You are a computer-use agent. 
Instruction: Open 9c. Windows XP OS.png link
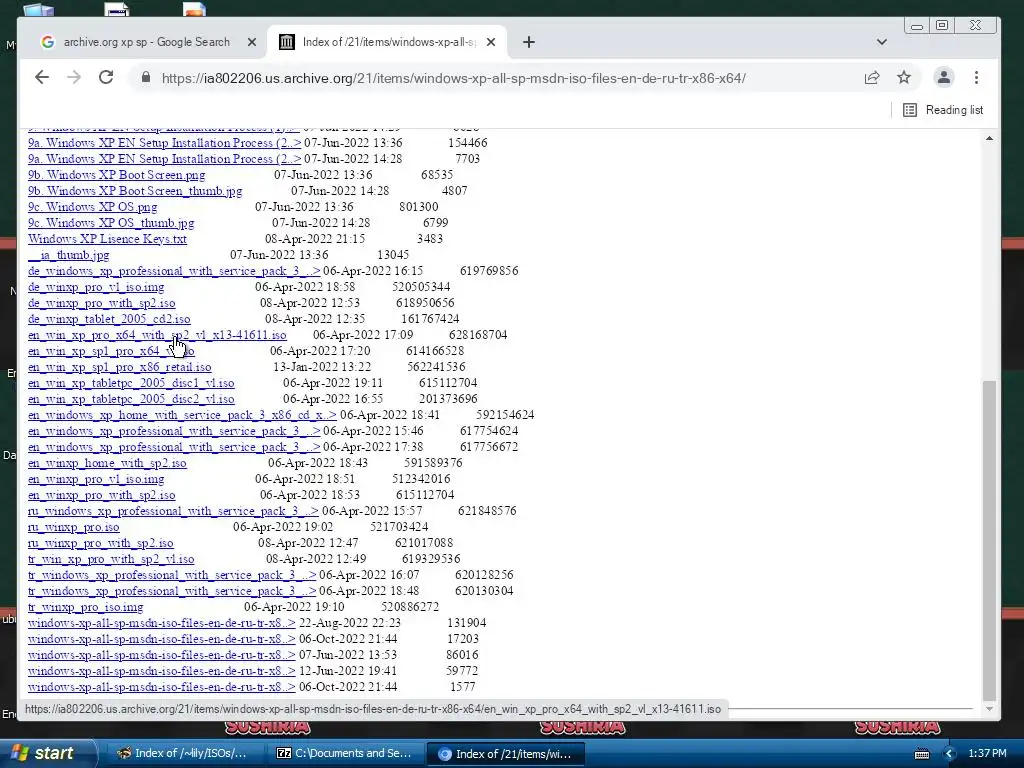[93, 207]
